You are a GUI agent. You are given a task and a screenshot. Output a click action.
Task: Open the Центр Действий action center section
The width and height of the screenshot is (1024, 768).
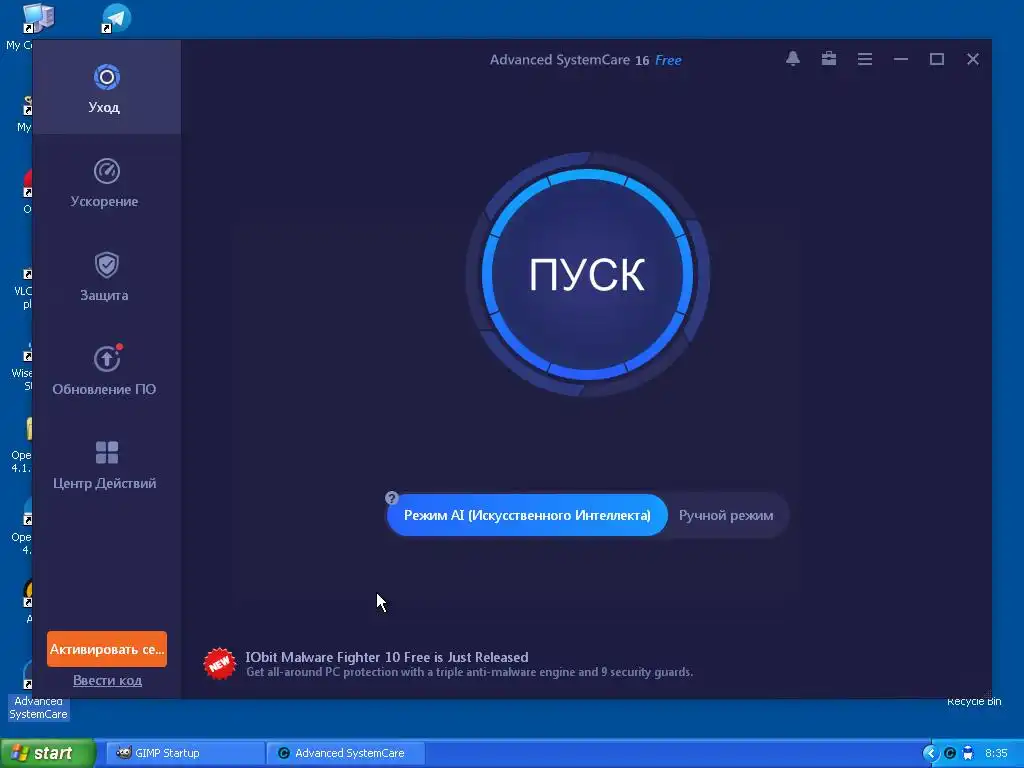tap(106, 464)
